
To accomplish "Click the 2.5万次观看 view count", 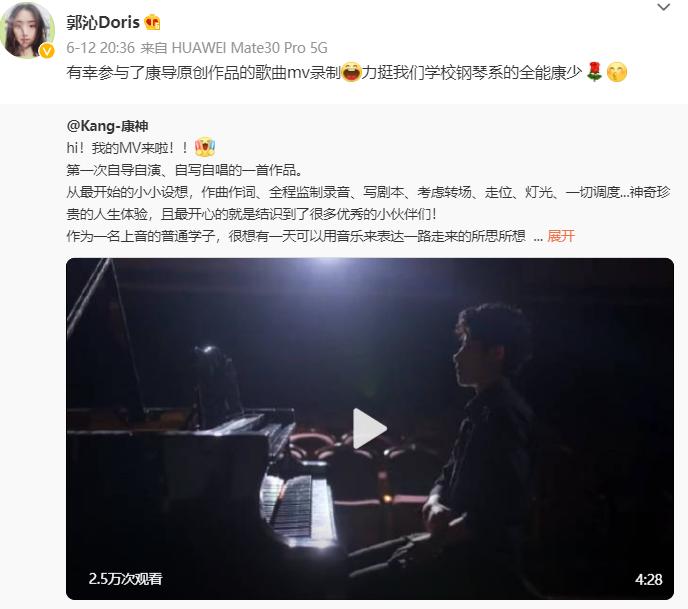I will pyautogui.click(x=125, y=579).
